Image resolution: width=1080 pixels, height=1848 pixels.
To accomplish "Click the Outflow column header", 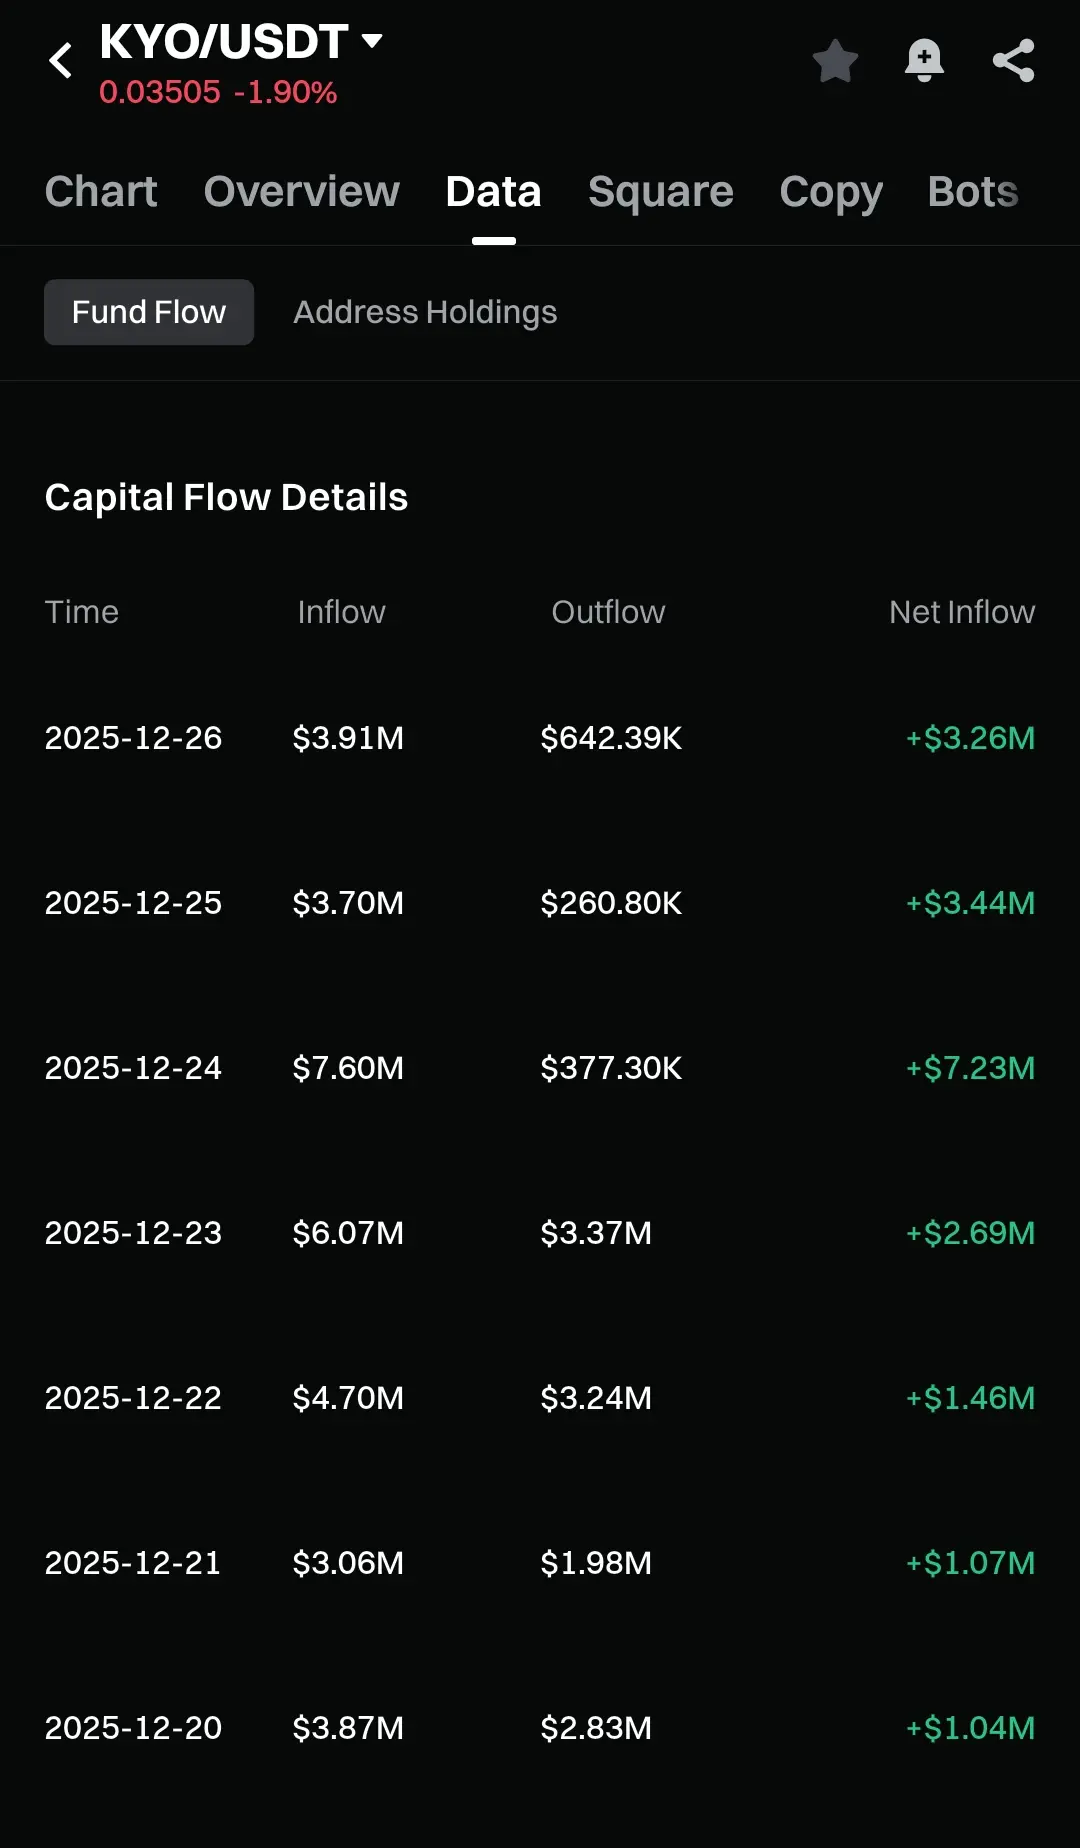I will (608, 612).
